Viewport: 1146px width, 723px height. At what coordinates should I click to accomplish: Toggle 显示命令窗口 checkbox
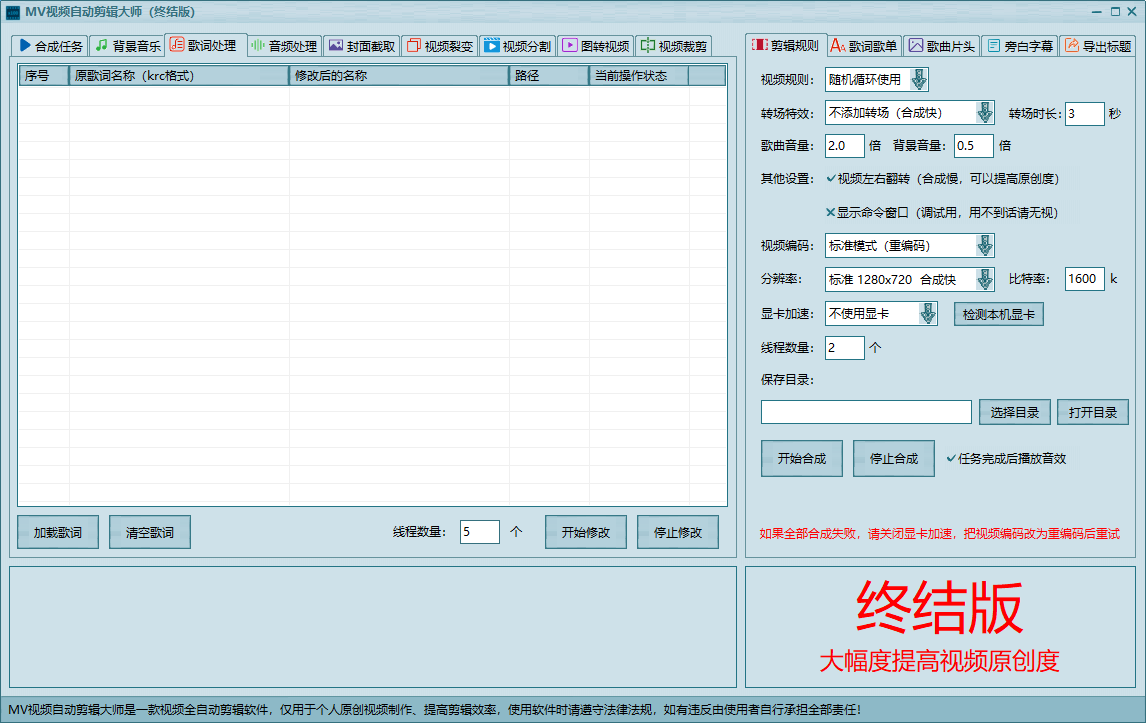pos(830,213)
